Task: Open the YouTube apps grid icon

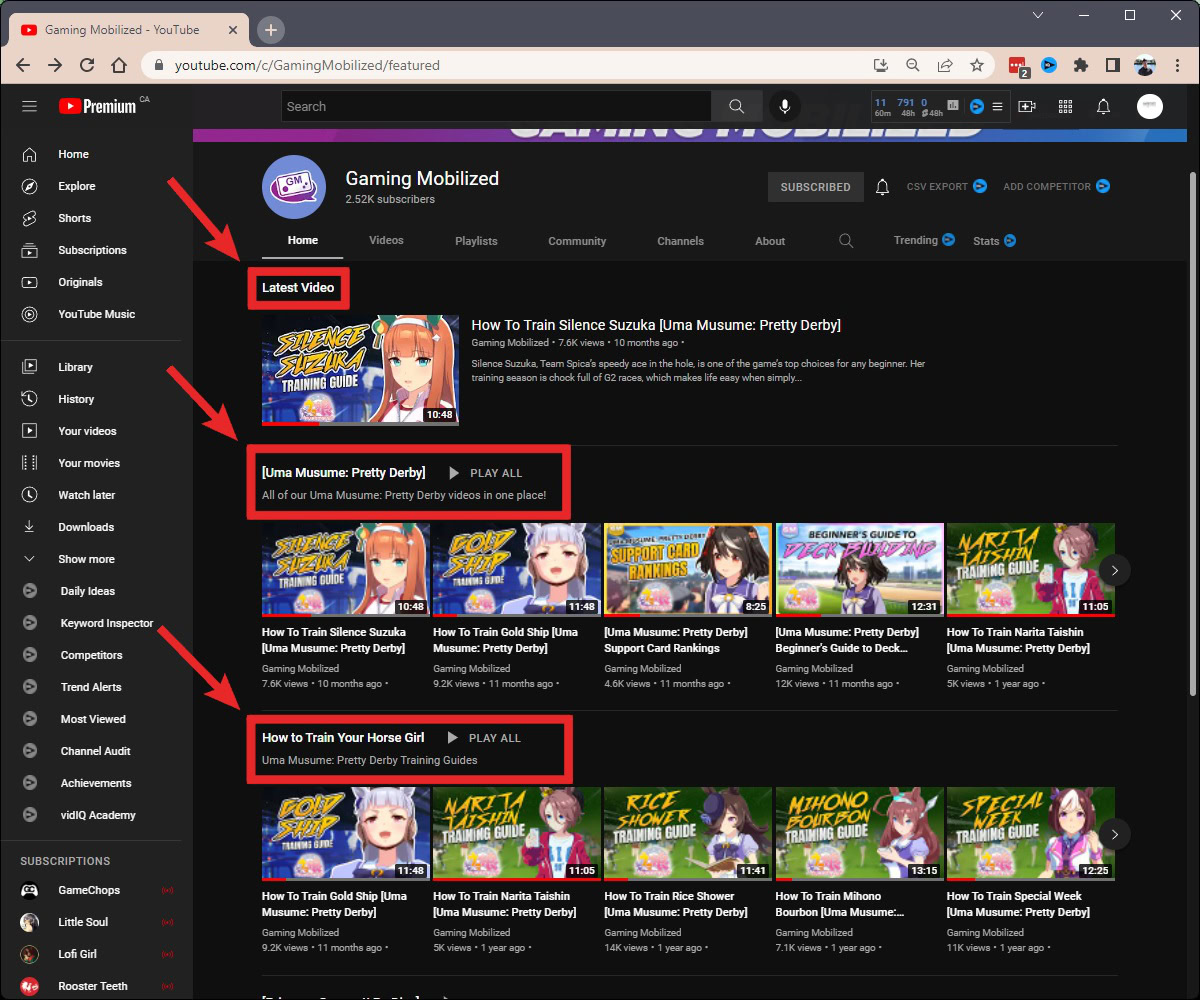Action: 1065,106
